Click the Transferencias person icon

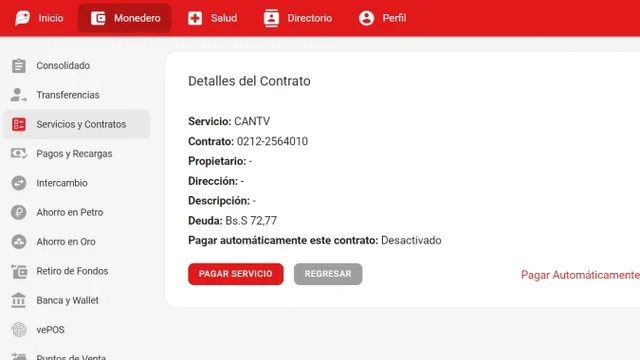(x=18, y=95)
